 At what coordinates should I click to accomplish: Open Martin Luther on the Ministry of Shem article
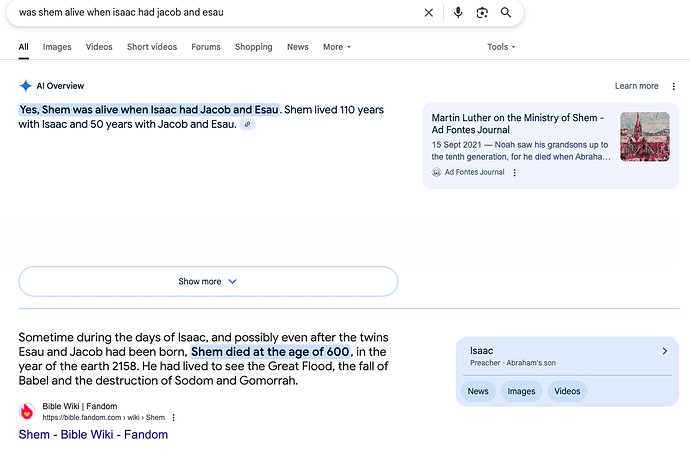click(x=518, y=124)
